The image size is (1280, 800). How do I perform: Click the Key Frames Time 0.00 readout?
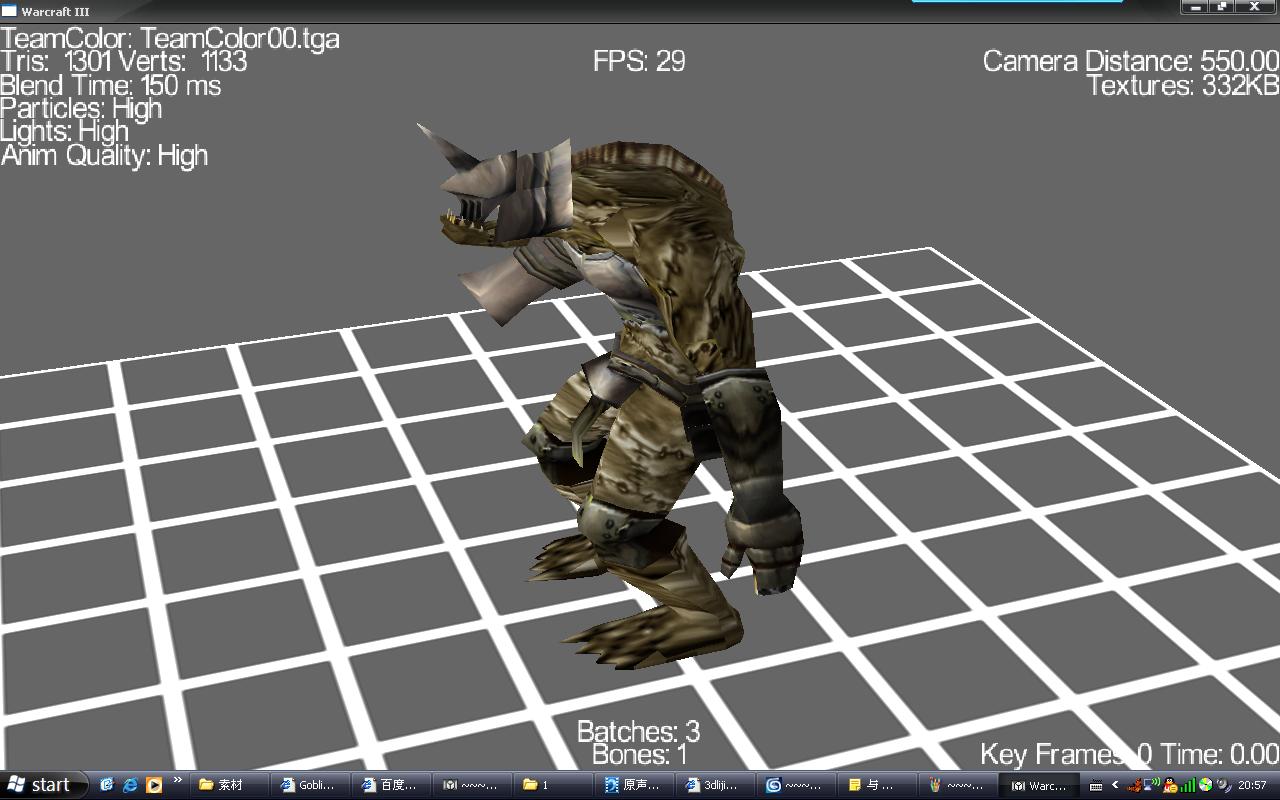[x=1130, y=754]
